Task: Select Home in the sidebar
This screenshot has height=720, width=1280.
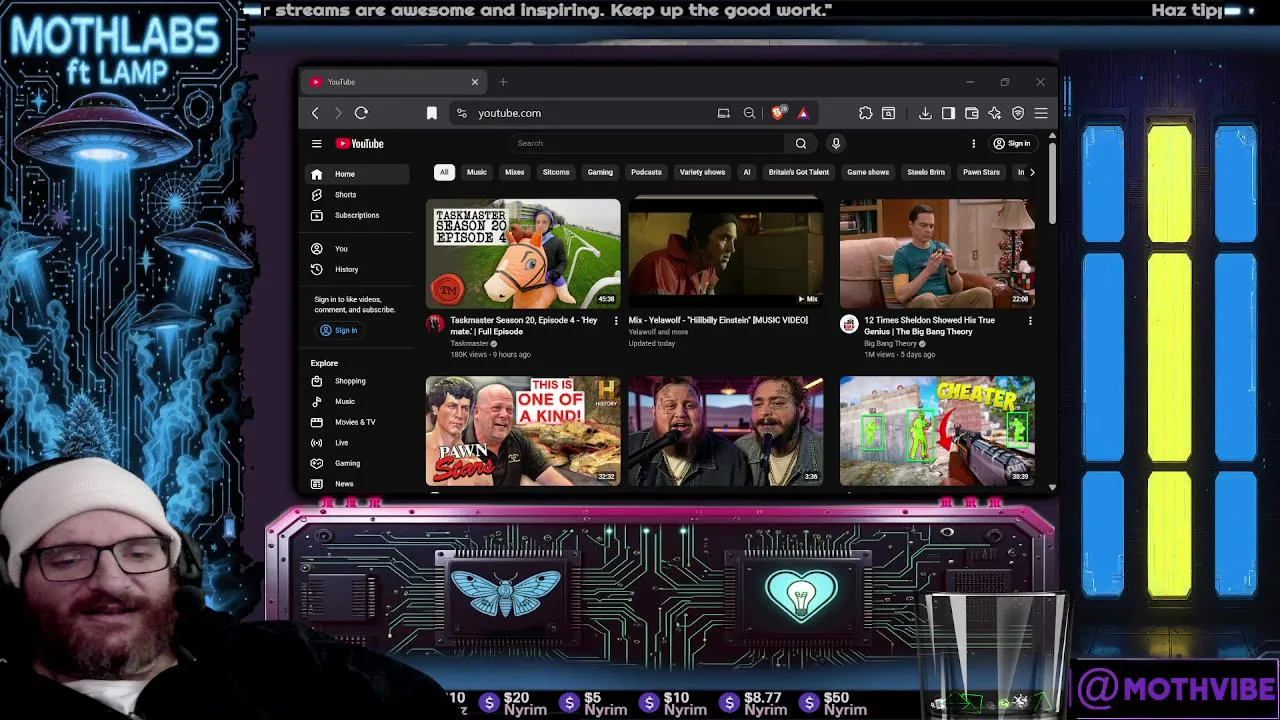Action: pyautogui.click(x=358, y=174)
